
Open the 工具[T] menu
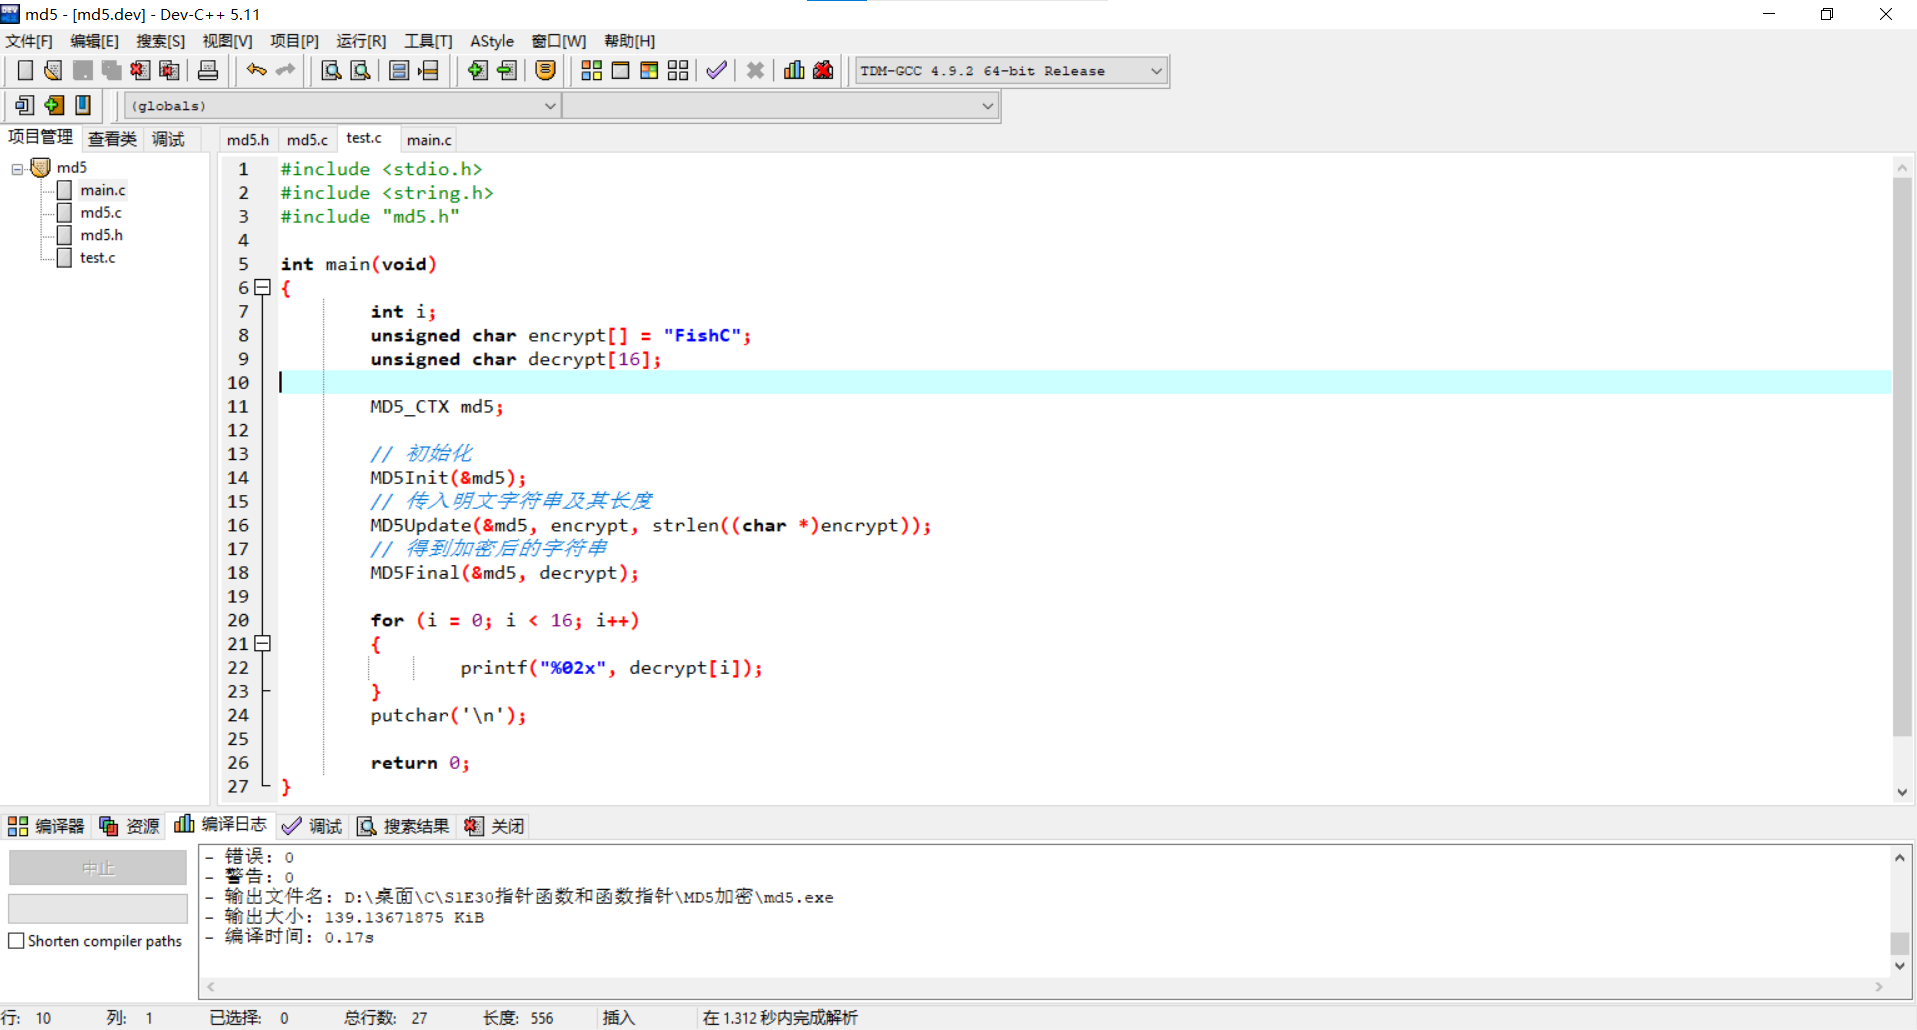[428, 41]
